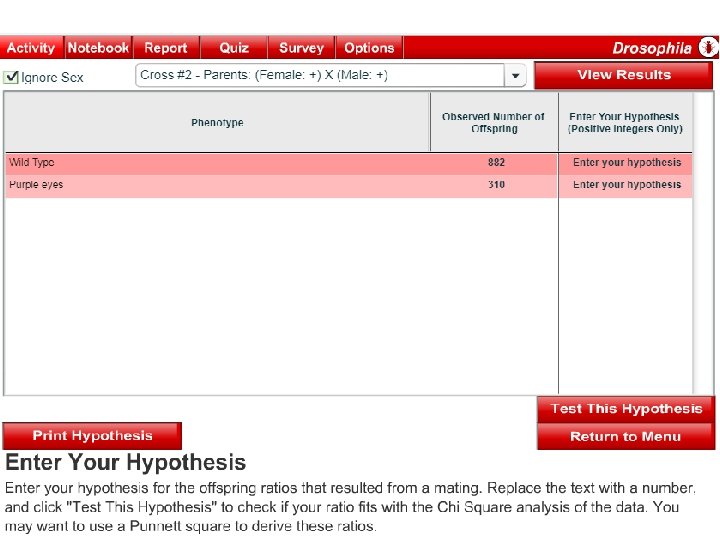Click Test This Hypothesis button
The height and width of the screenshot is (540, 720).
626,409
